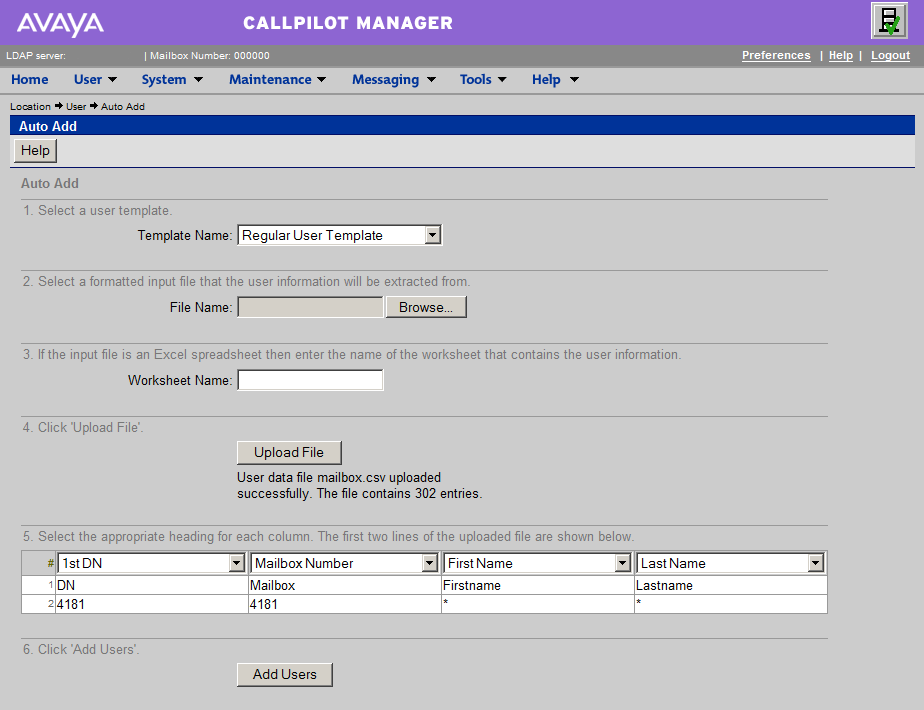Click the 'DN' cell in row 1
This screenshot has height=710, width=924.
(151, 585)
